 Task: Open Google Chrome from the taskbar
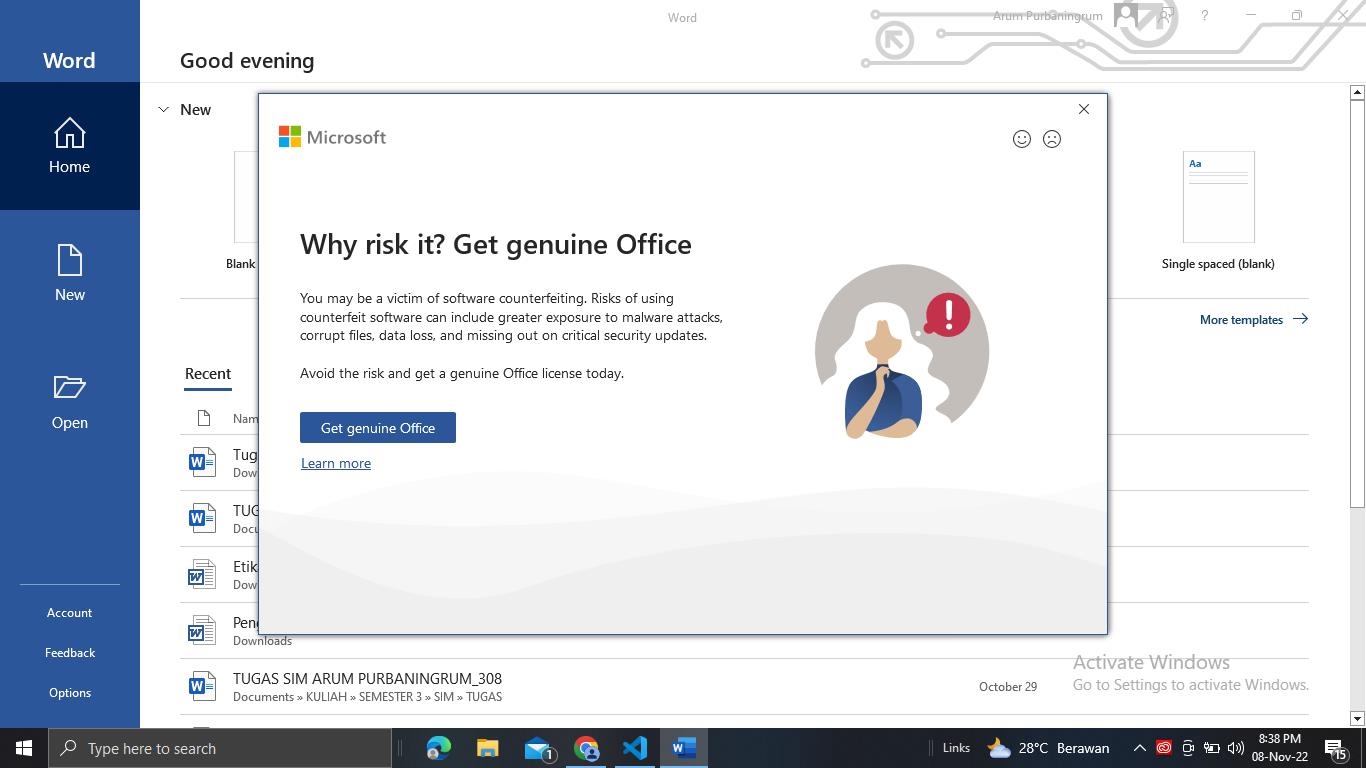point(586,748)
